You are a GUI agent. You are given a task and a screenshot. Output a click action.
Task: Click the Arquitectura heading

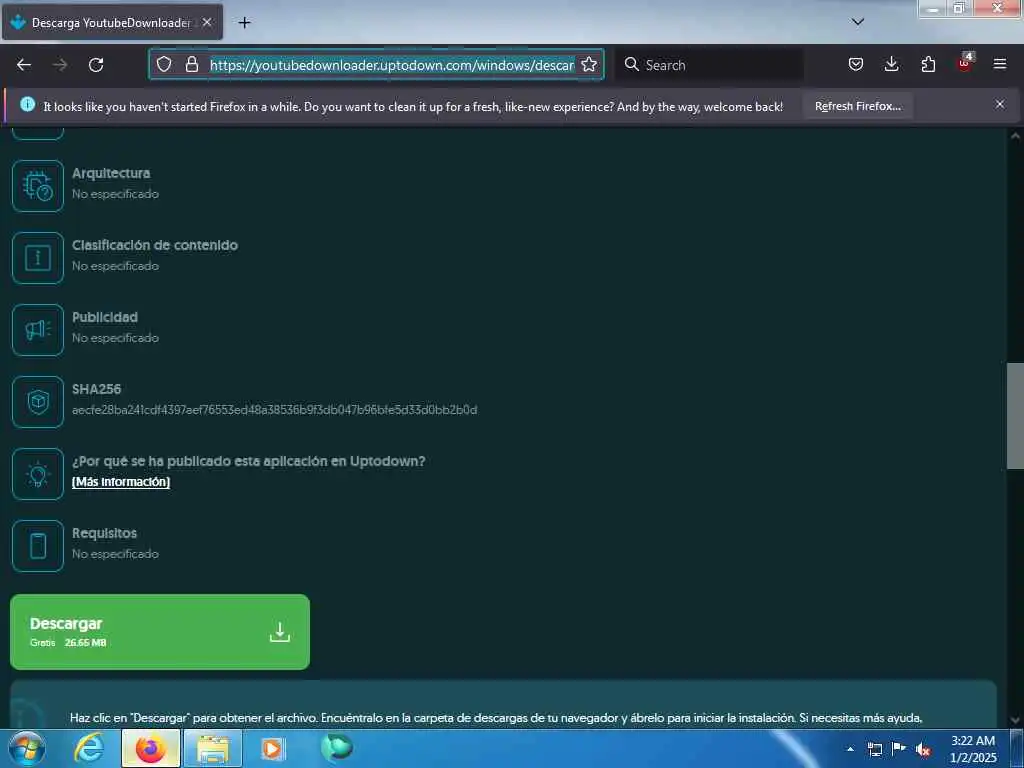pyautogui.click(x=111, y=173)
